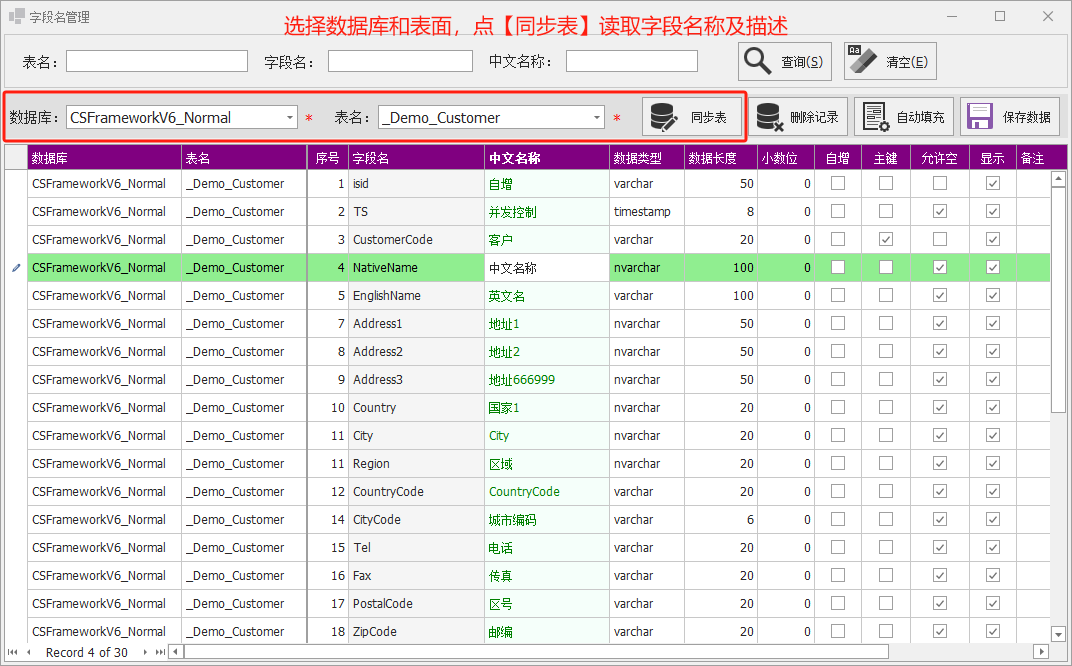Click the 查询(S) button
This screenshot has width=1072, height=666.
tap(785, 61)
